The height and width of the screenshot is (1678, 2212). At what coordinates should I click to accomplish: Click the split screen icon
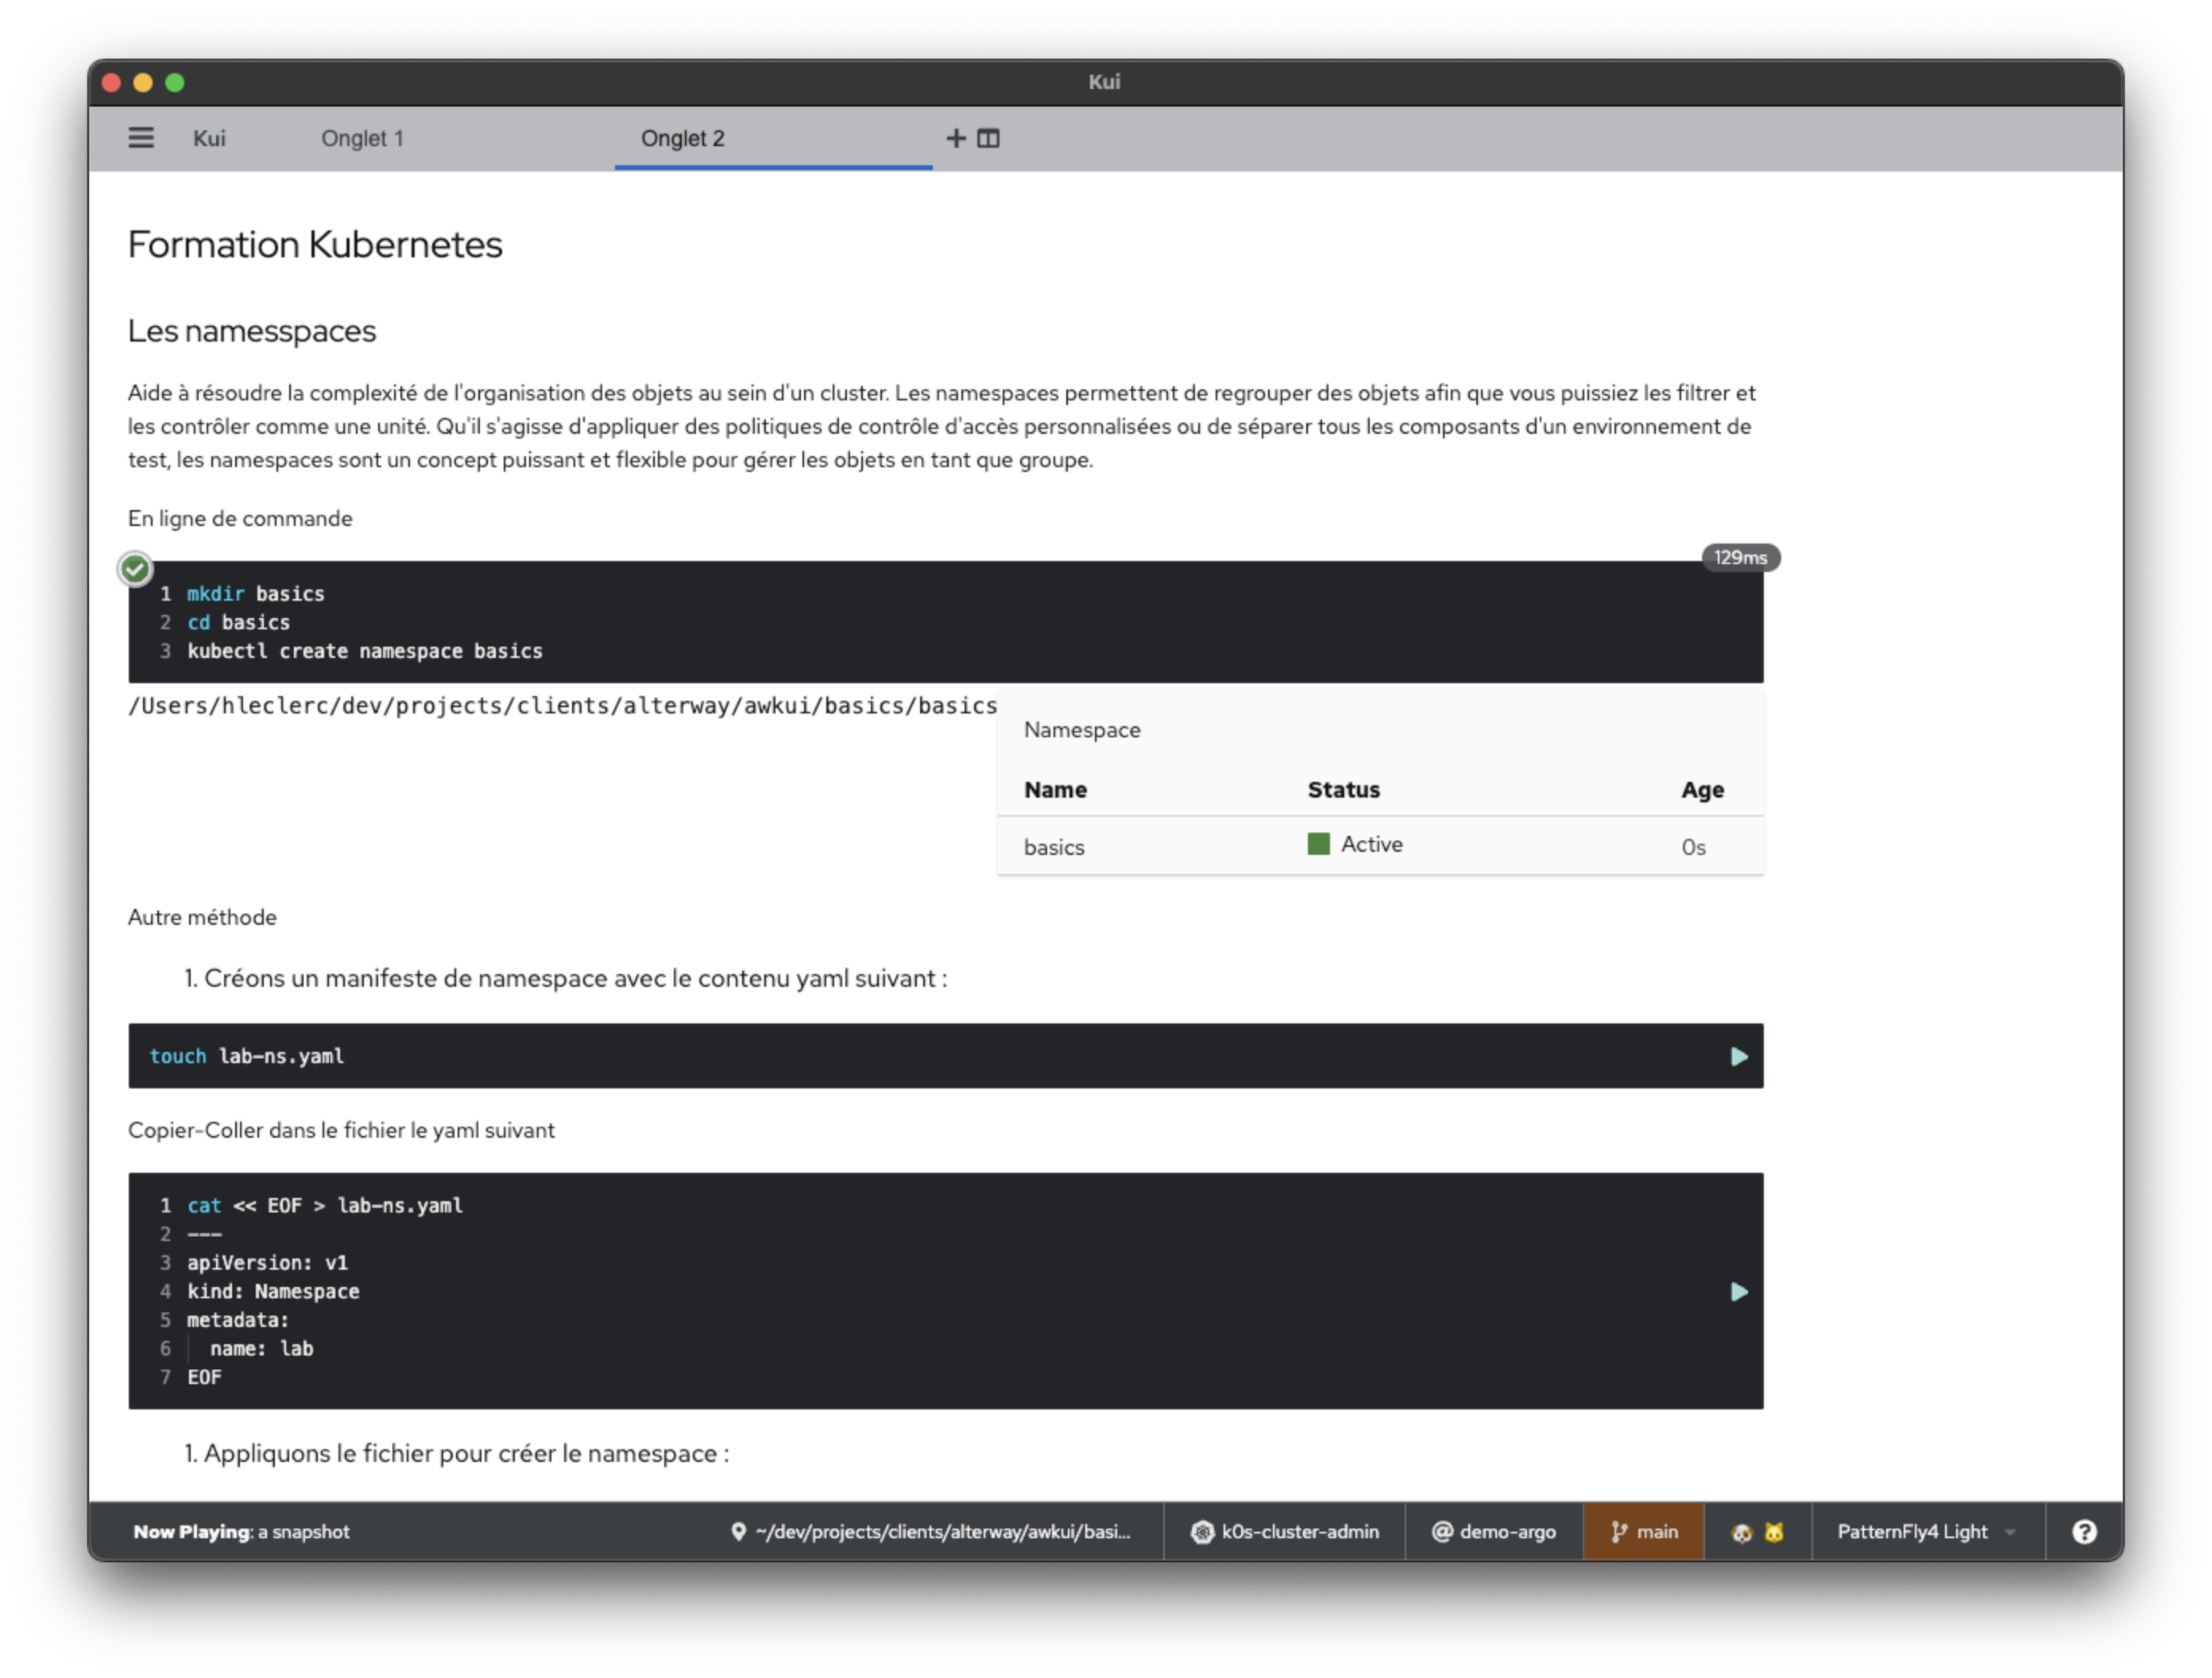[x=988, y=138]
